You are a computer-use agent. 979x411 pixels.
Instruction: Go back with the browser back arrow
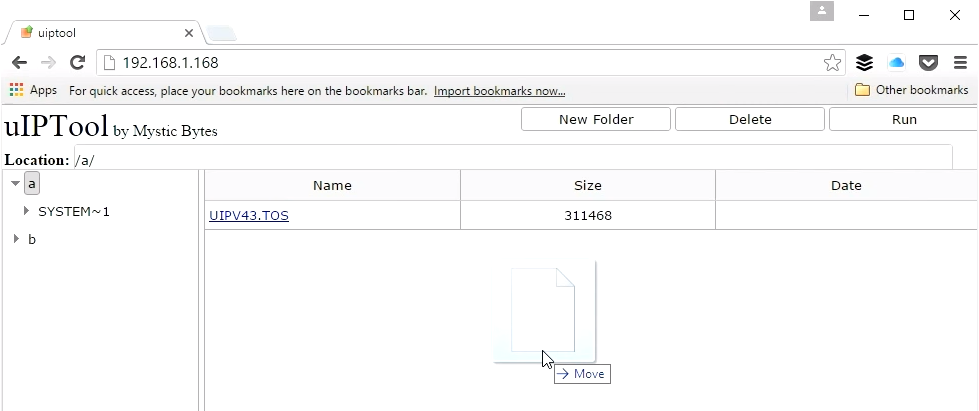pyautogui.click(x=19, y=62)
